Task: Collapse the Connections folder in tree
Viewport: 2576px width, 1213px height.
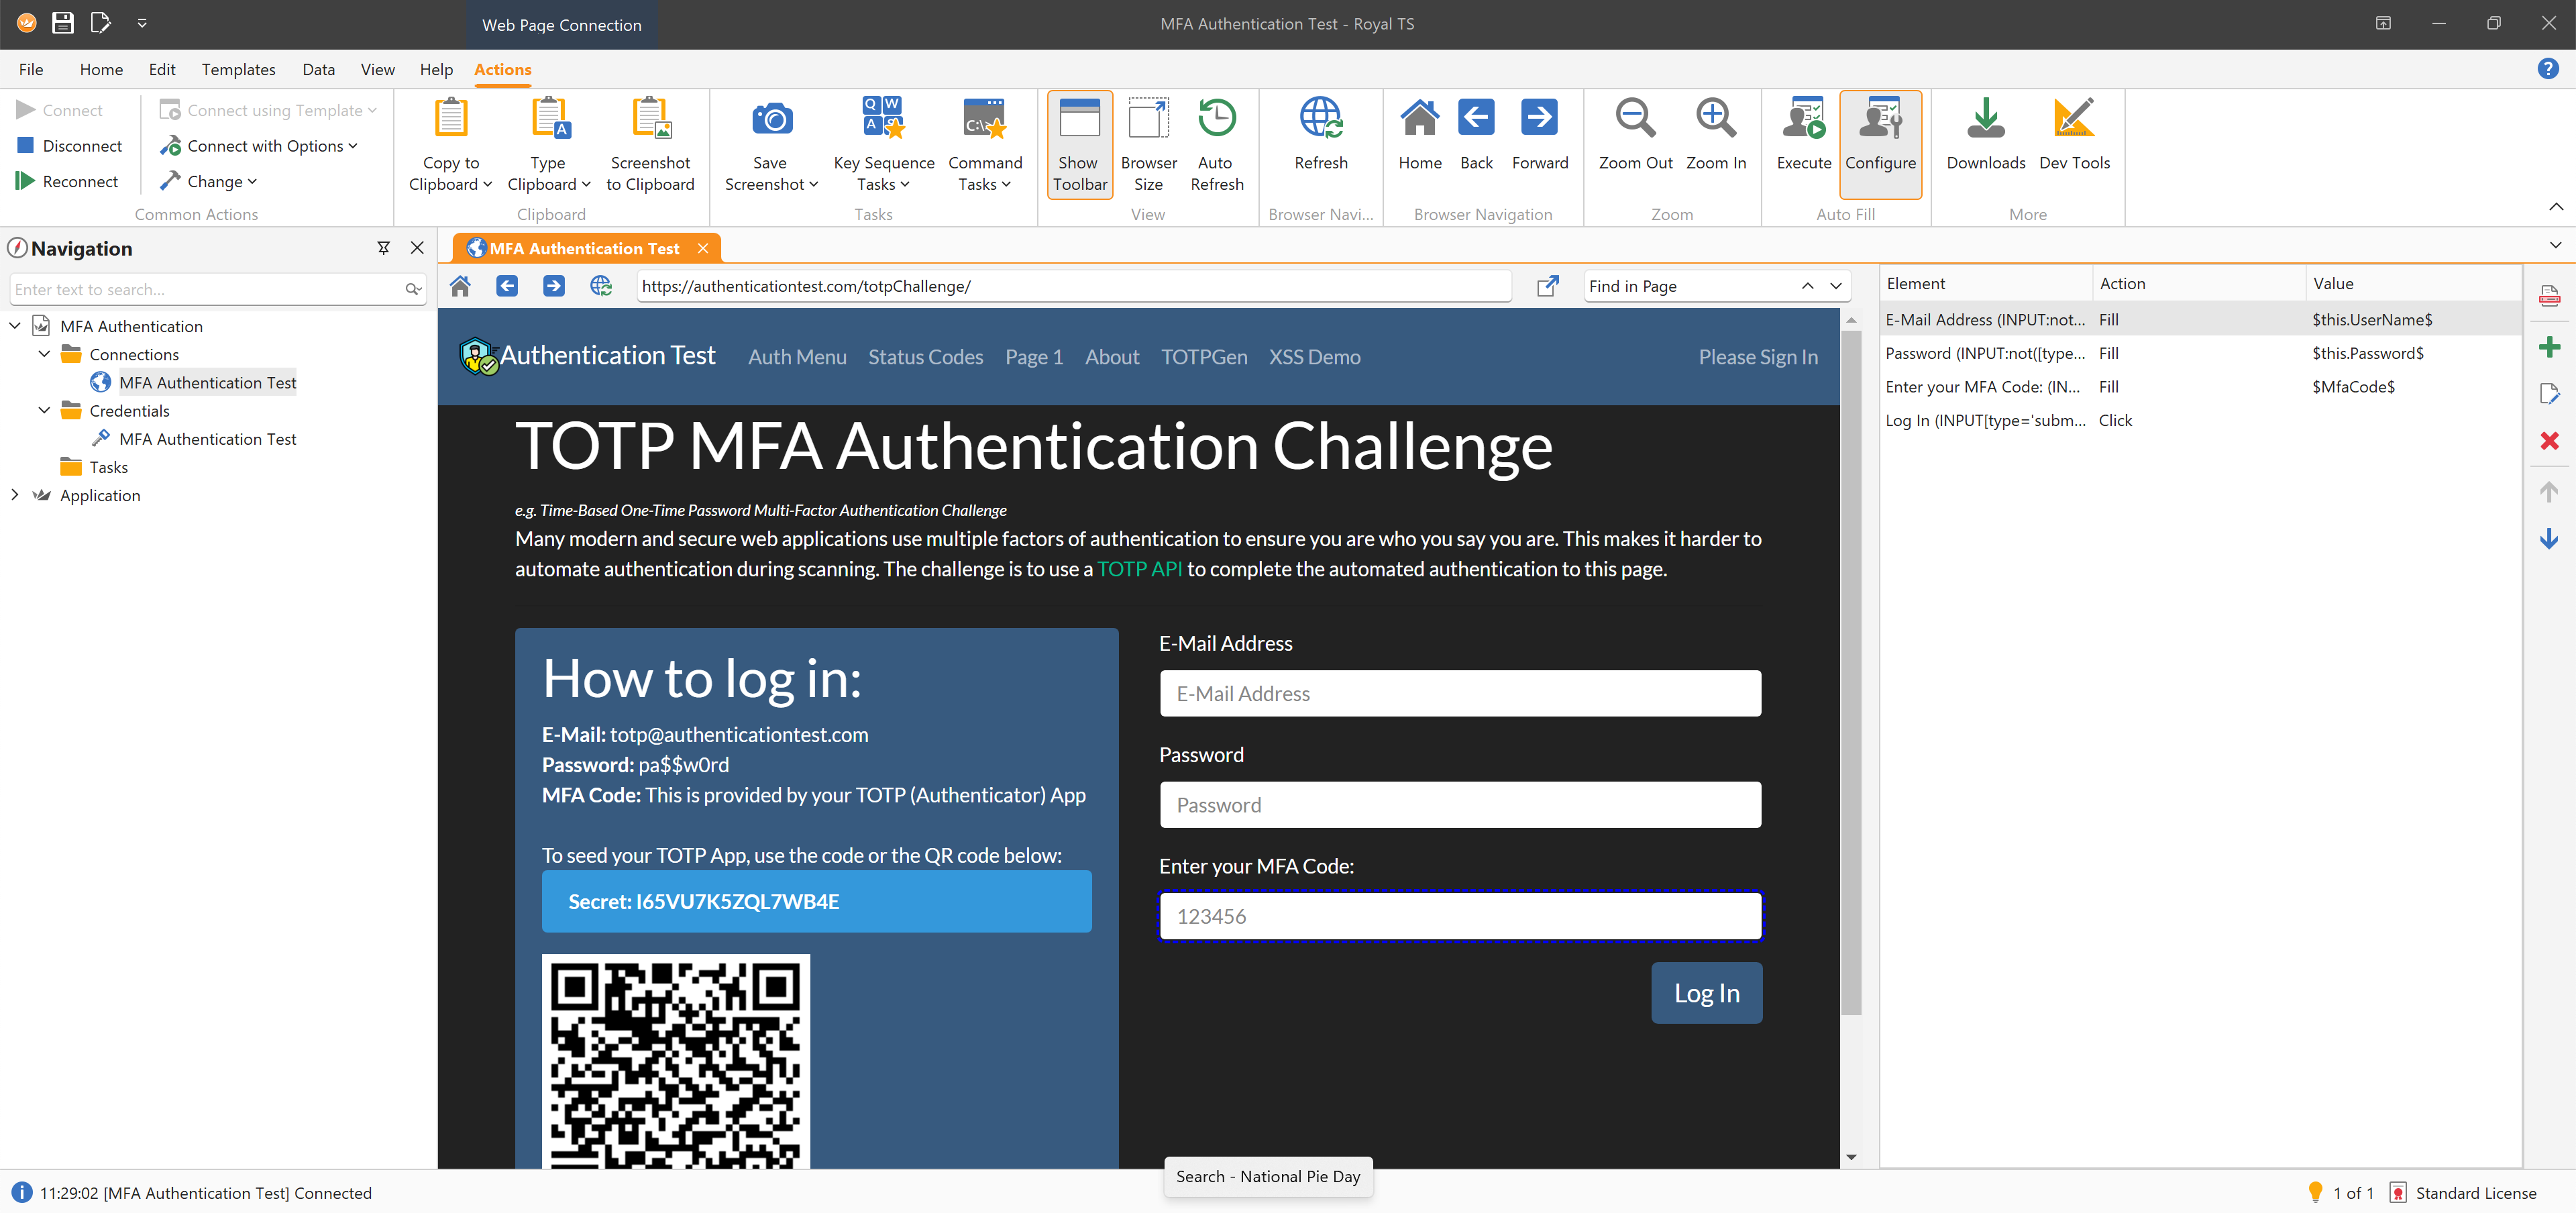Action: [44, 354]
